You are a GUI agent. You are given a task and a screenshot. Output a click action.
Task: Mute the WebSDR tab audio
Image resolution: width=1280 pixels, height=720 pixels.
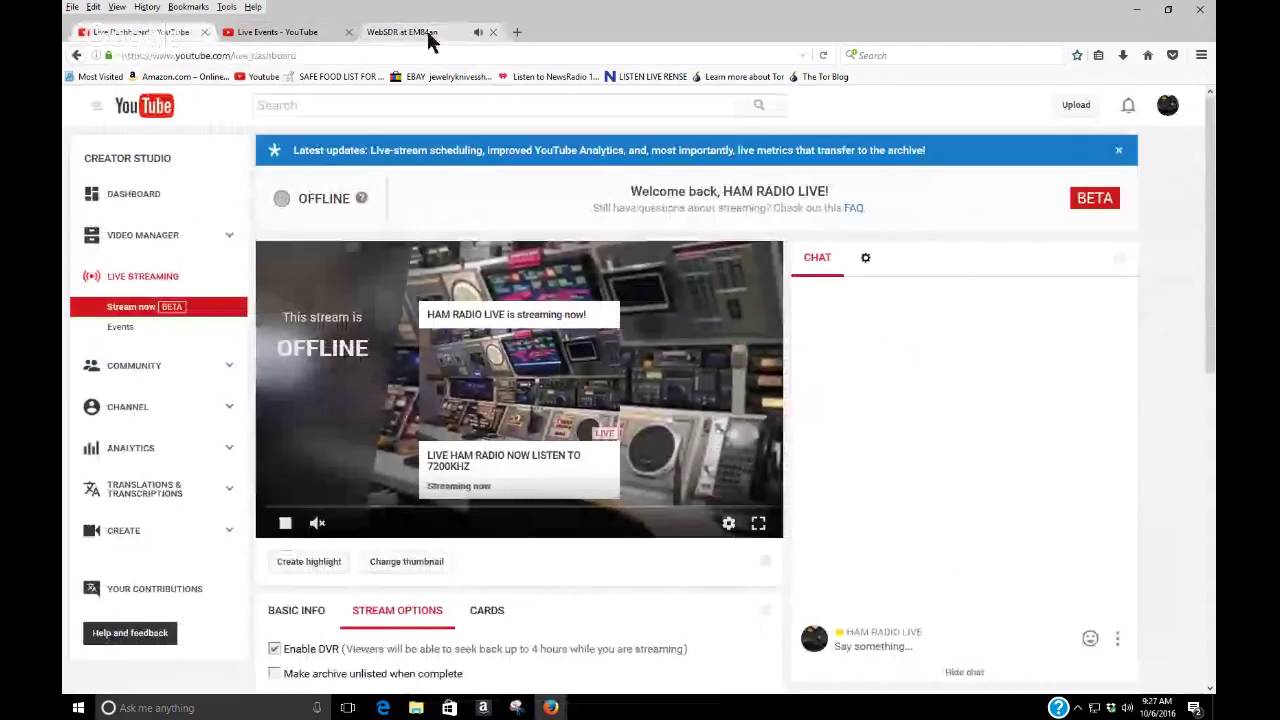pyautogui.click(x=478, y=32)
